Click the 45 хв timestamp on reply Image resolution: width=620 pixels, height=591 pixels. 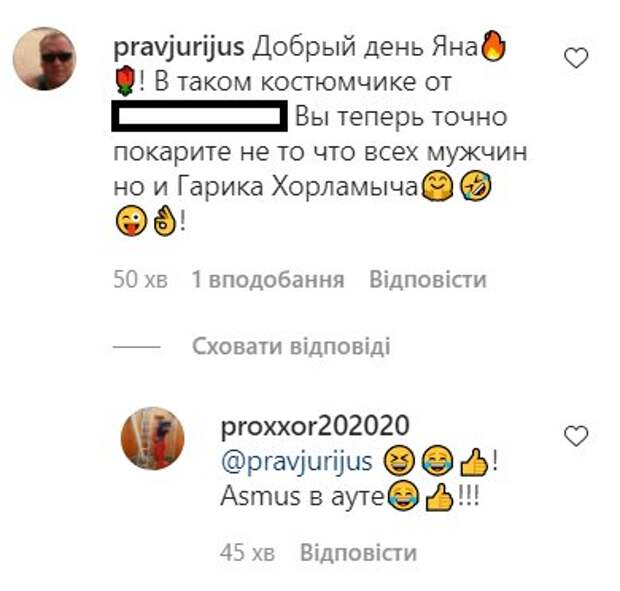(x=248, y=552)
